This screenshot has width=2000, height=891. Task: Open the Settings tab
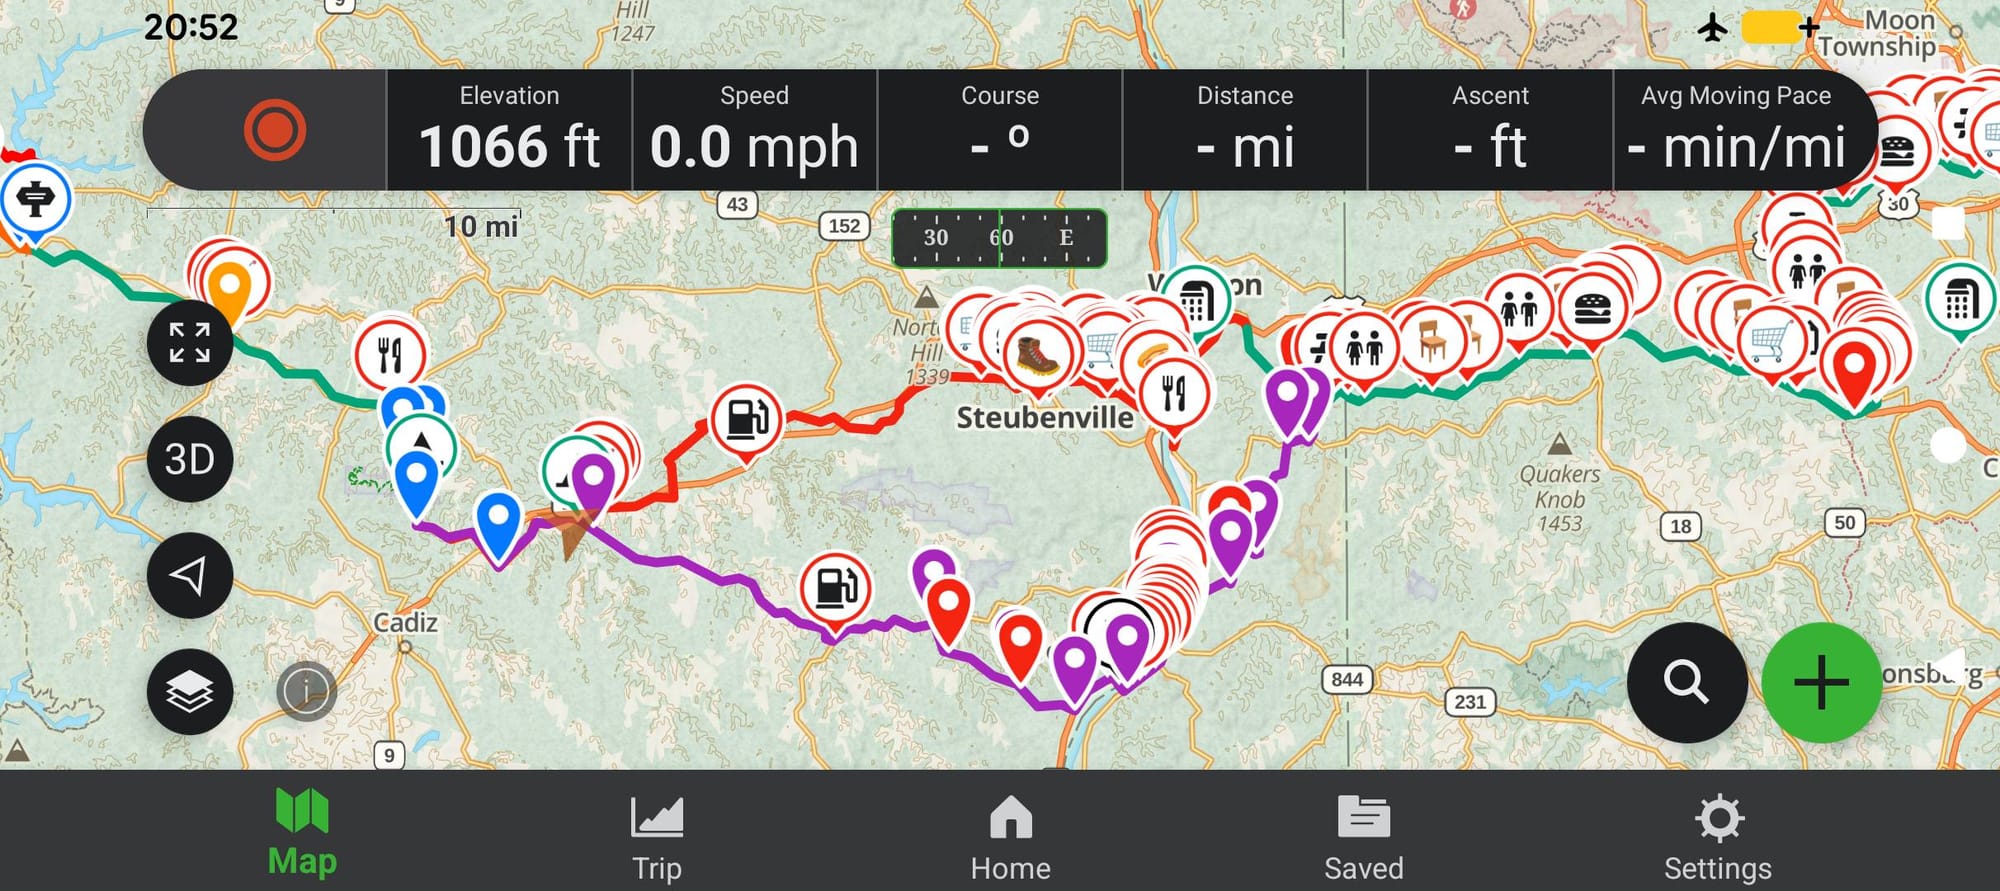[x=1718, y=839]
